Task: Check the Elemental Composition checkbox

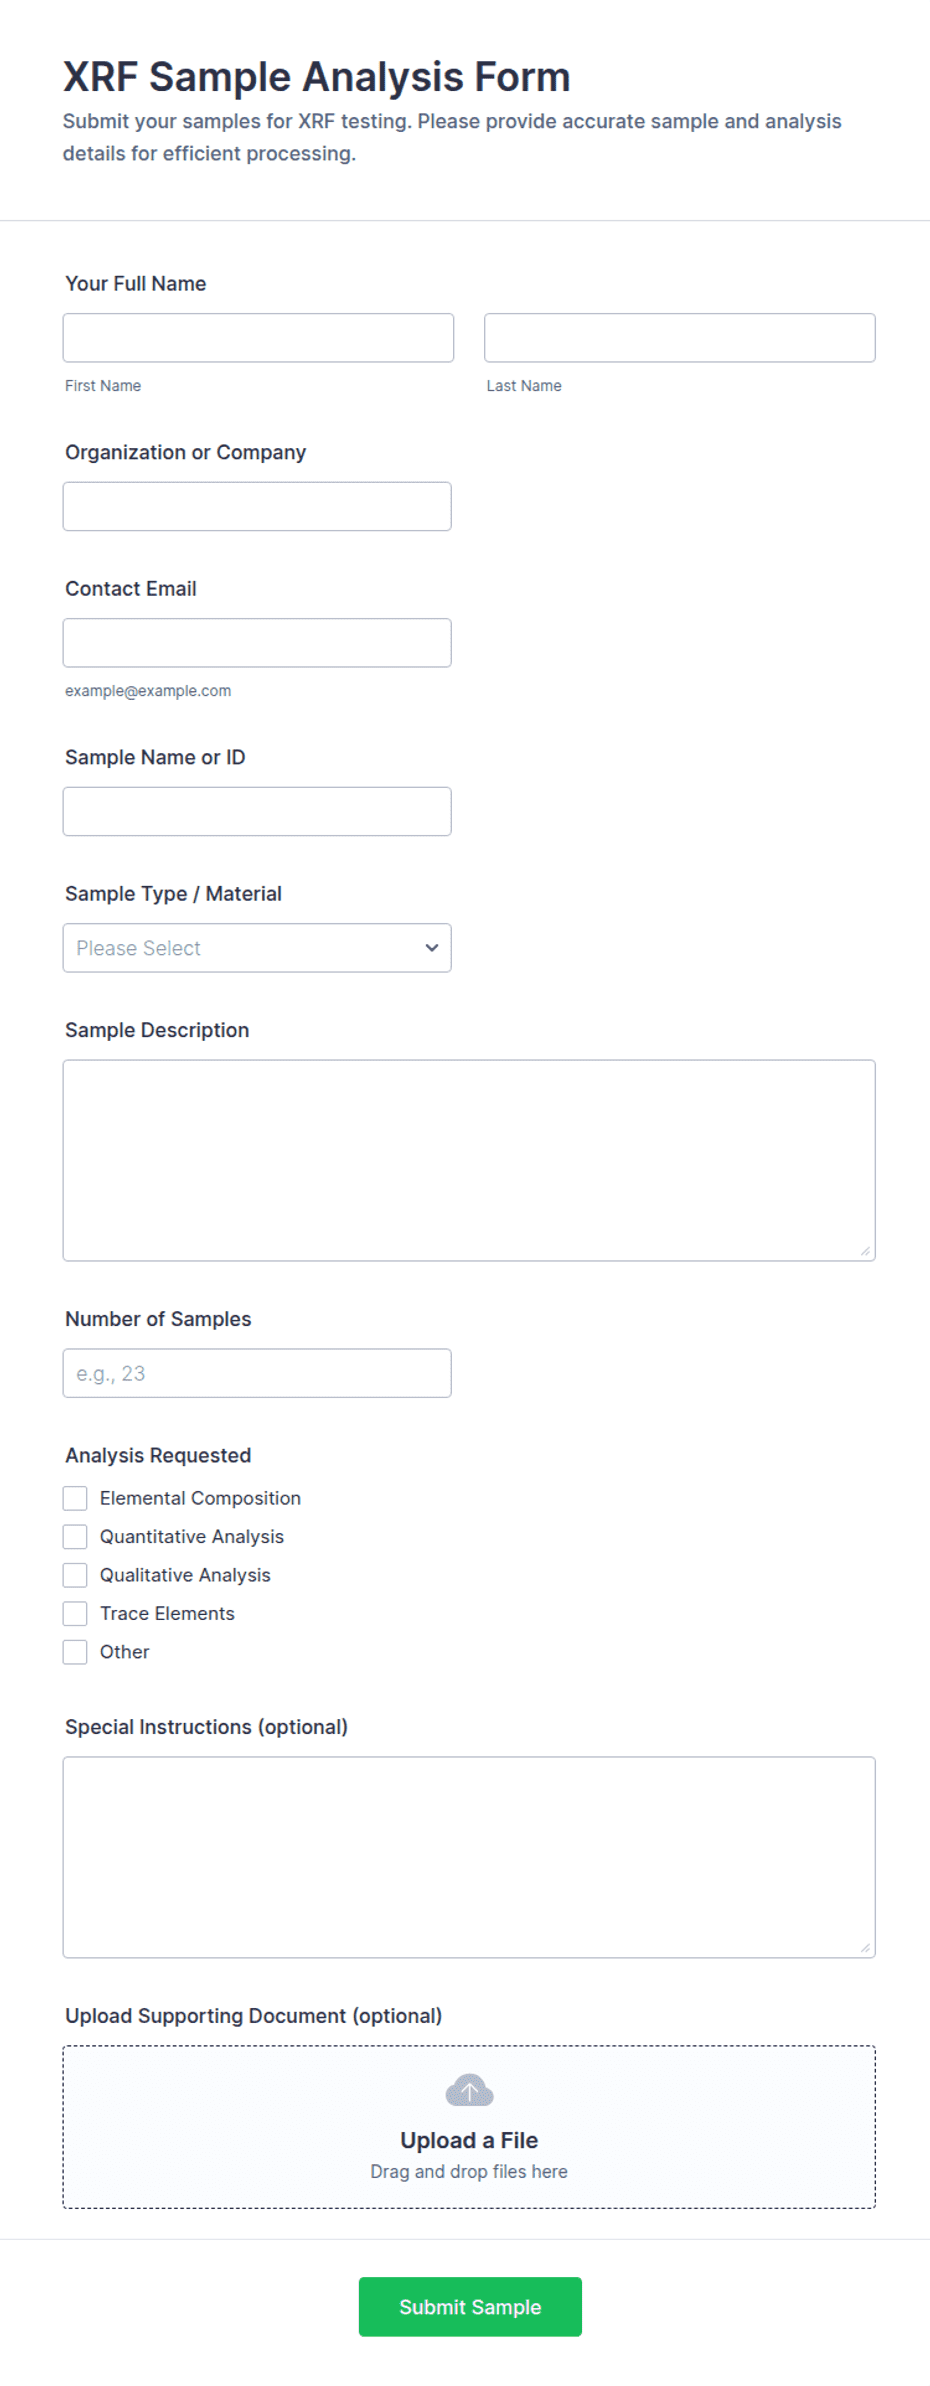Action: pyautogui.click(x=75, y=1498)
